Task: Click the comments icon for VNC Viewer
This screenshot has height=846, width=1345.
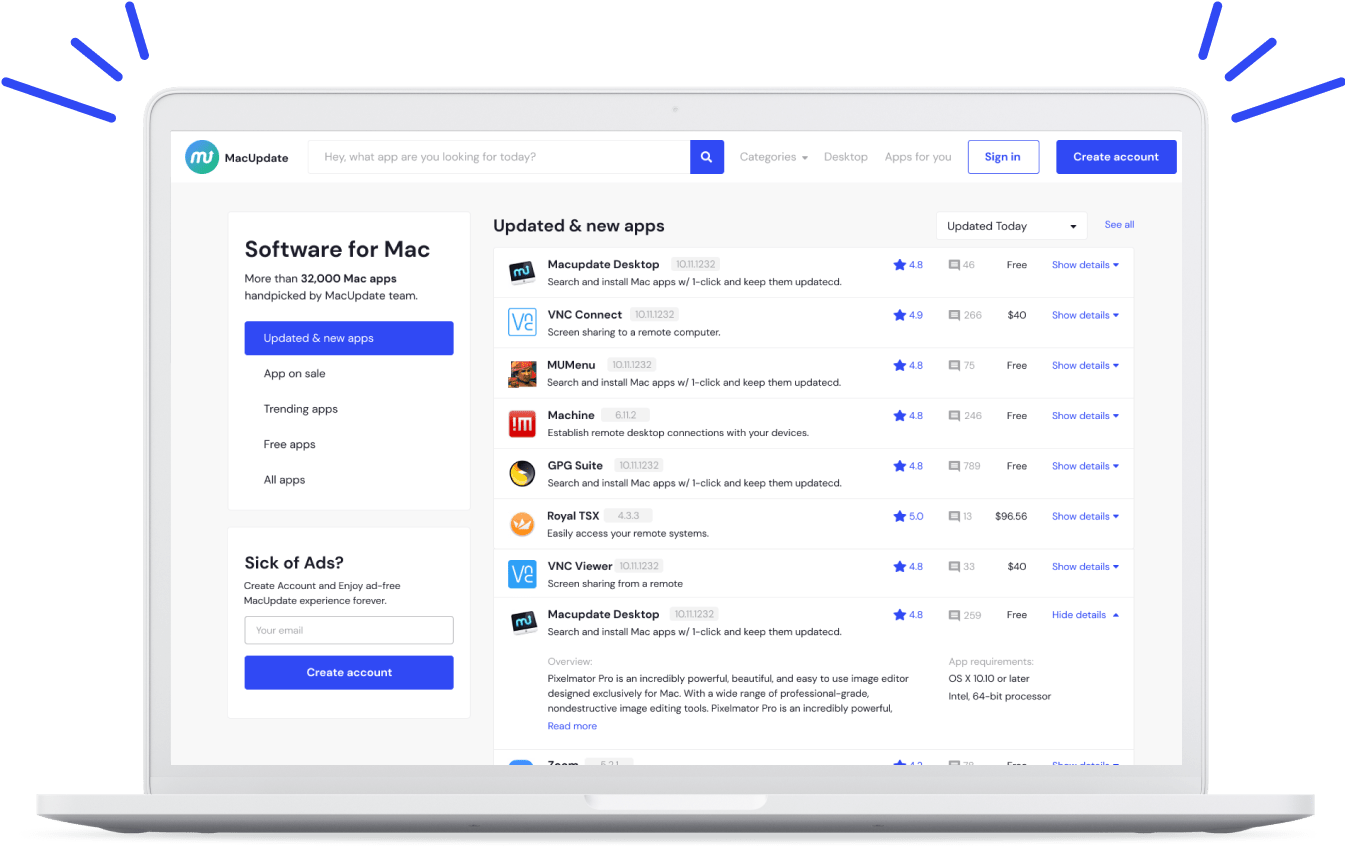Action: pos(954,567)
